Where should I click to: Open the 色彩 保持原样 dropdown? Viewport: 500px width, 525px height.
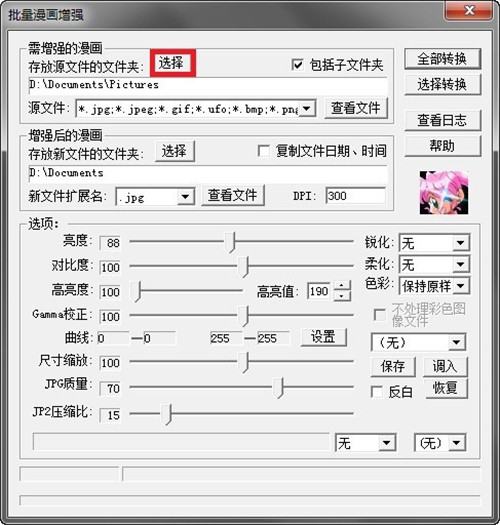coord(461,286)
